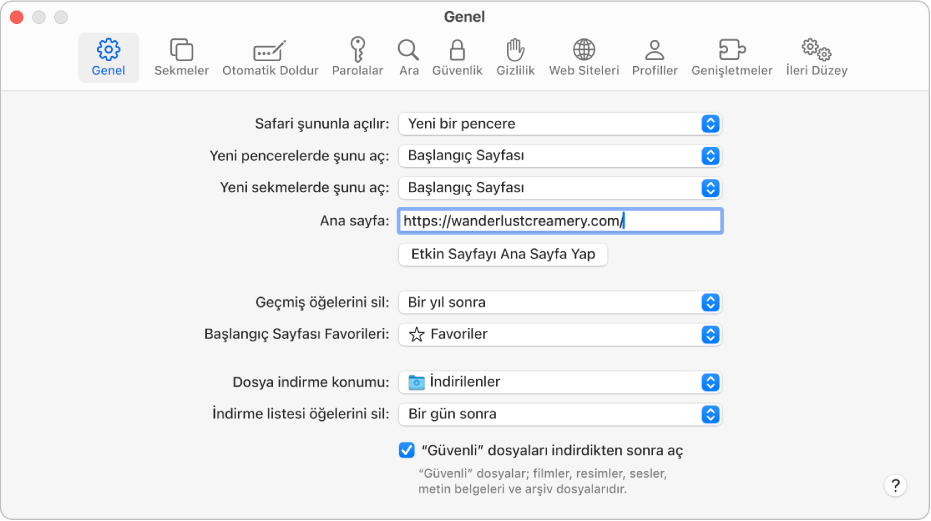Click the help question mark button
This screenshot has height=521, width=931.
click(895, 486)
